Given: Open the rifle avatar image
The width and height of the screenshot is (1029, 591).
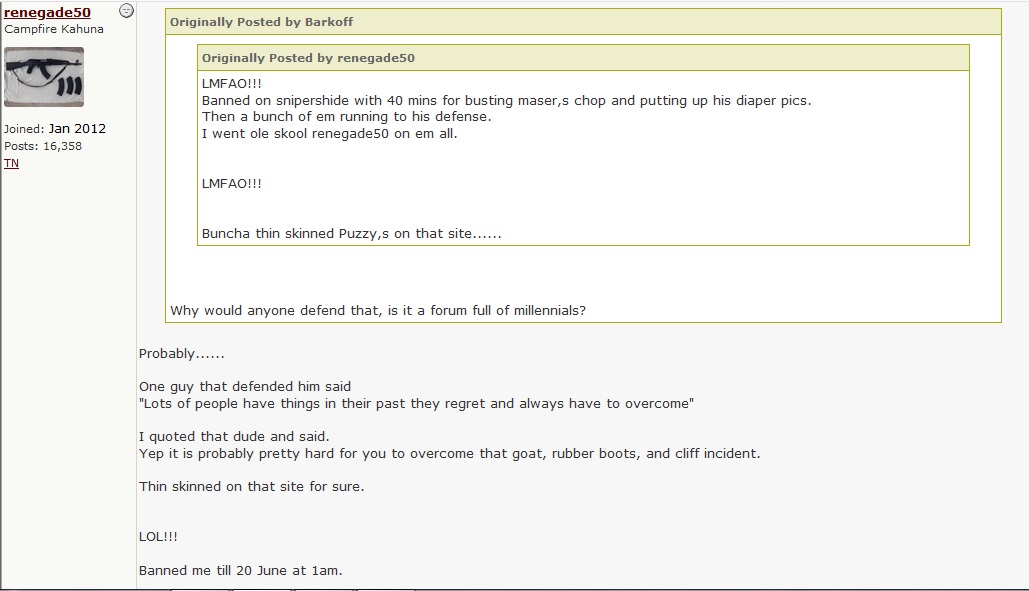Looking at the screenshot, I should [x=44, y=77].
